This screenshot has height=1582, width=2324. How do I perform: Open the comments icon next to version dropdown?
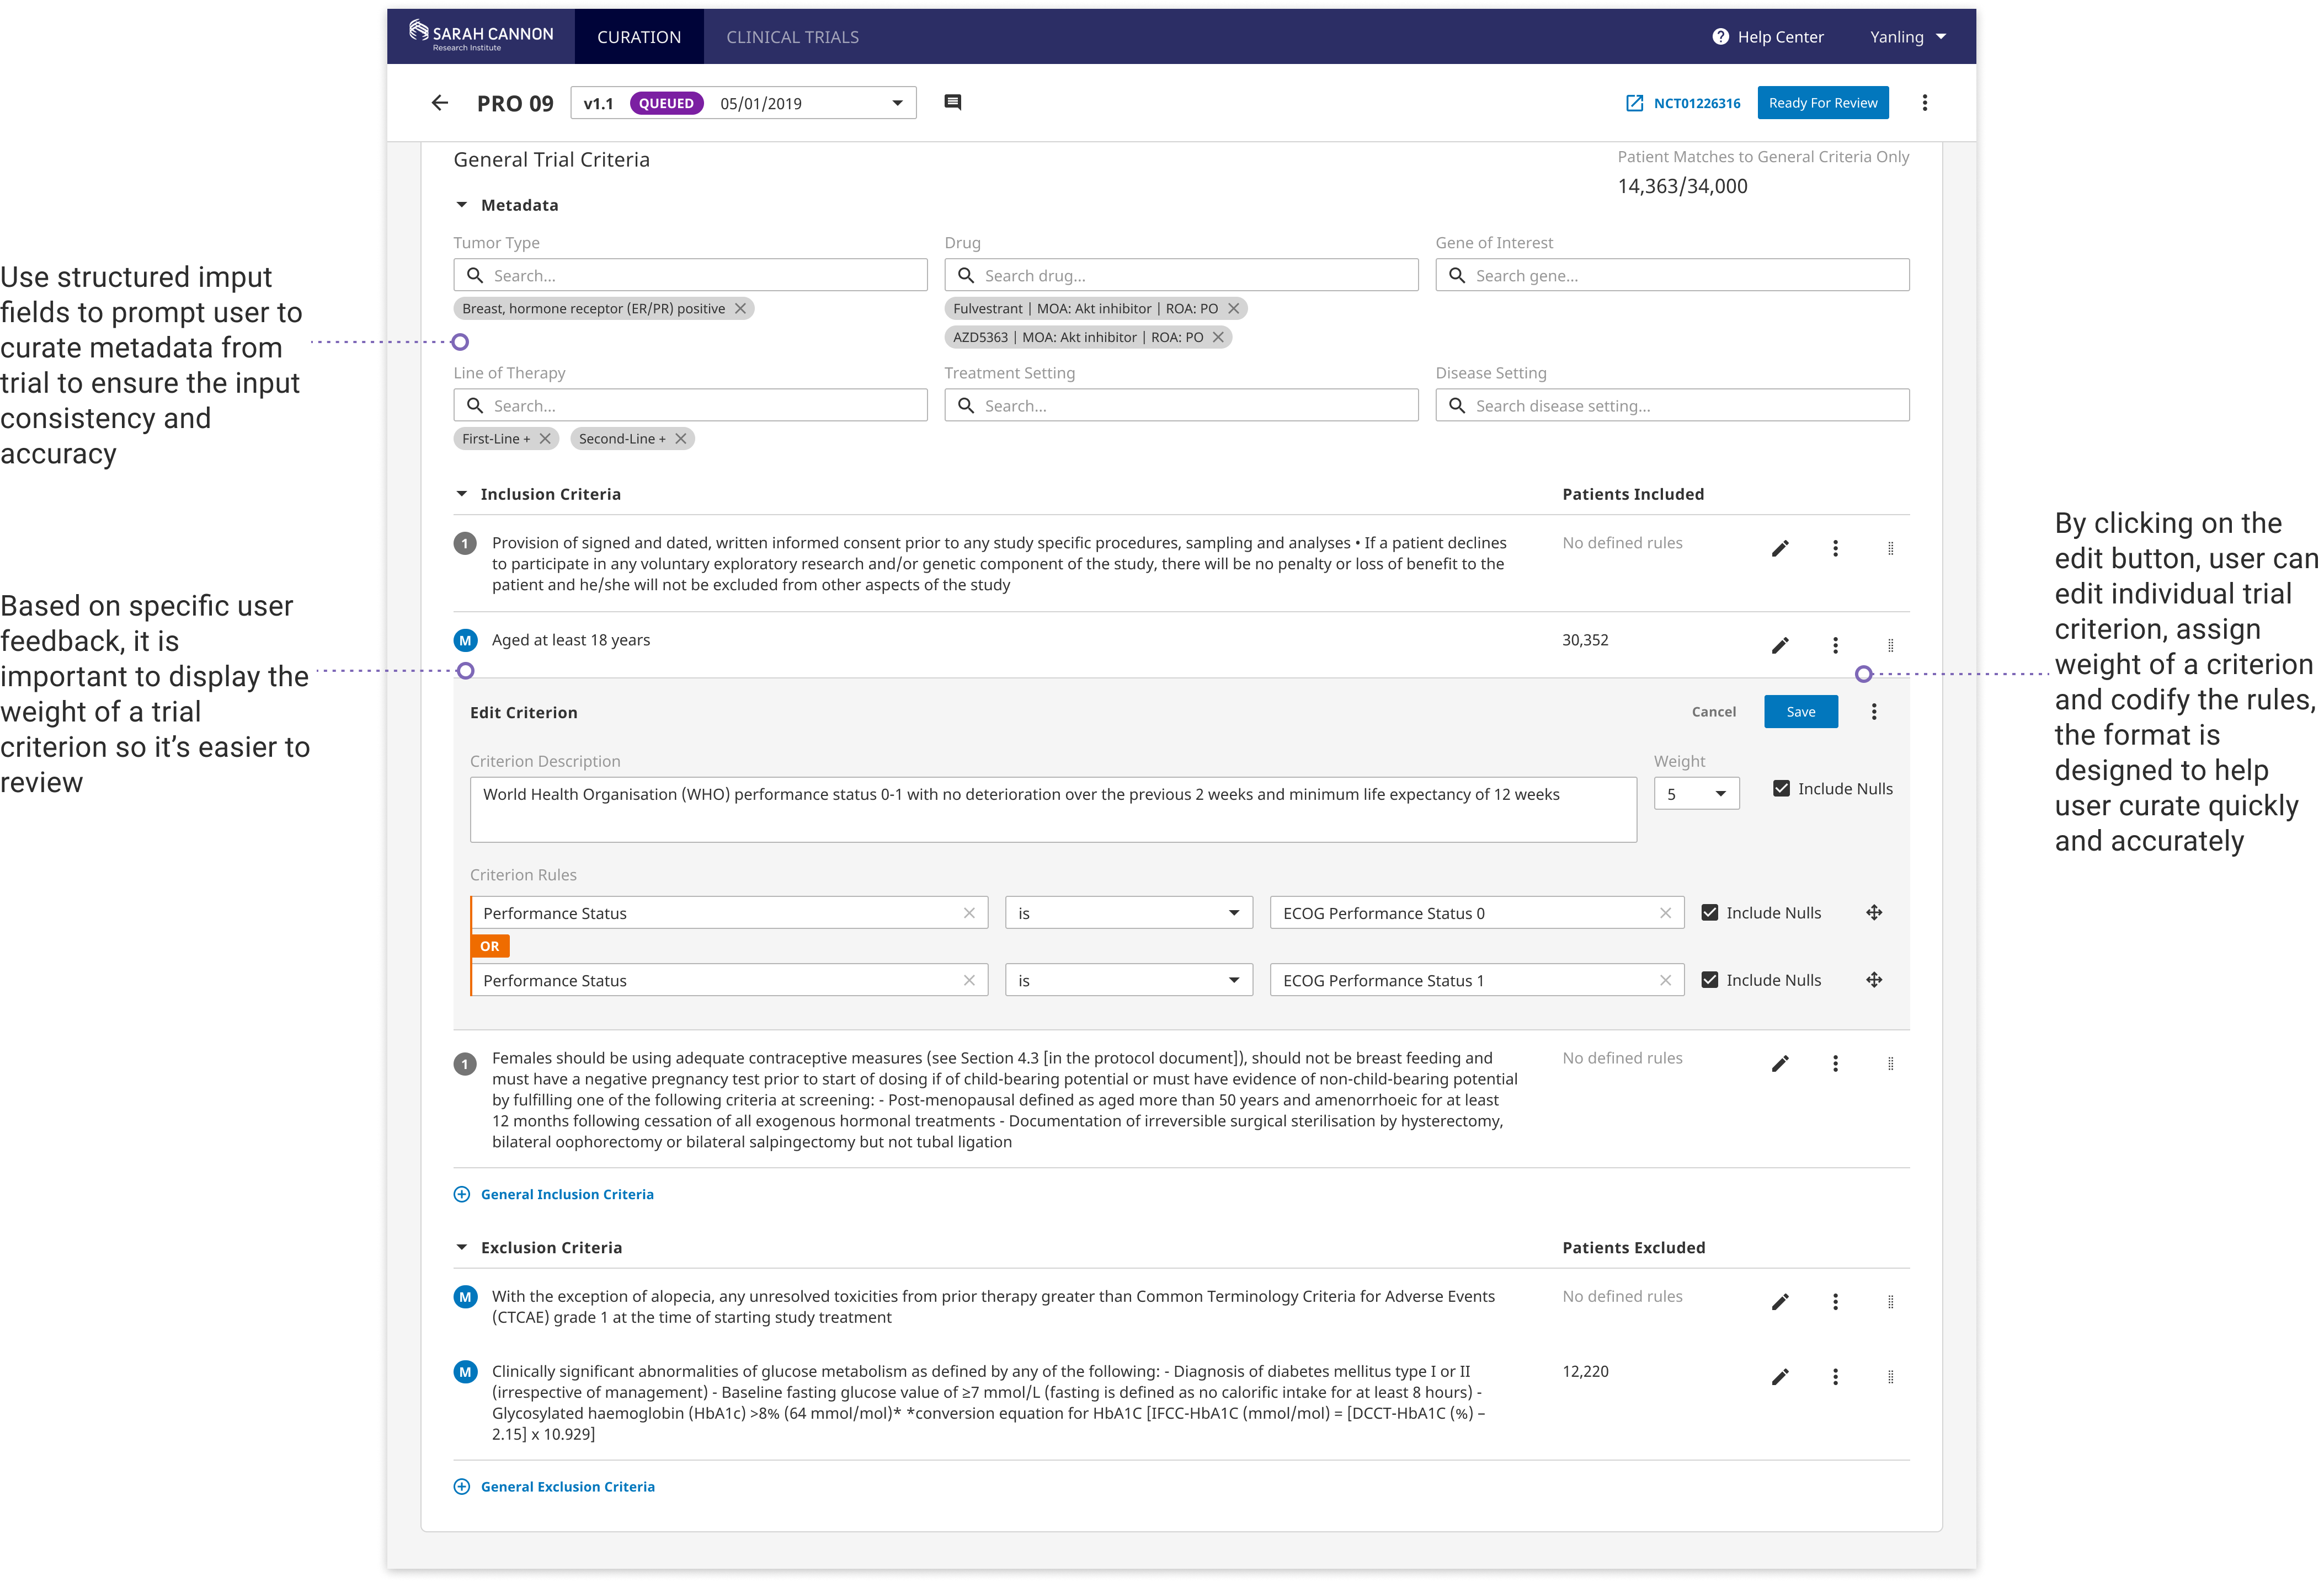pos(952,102)
